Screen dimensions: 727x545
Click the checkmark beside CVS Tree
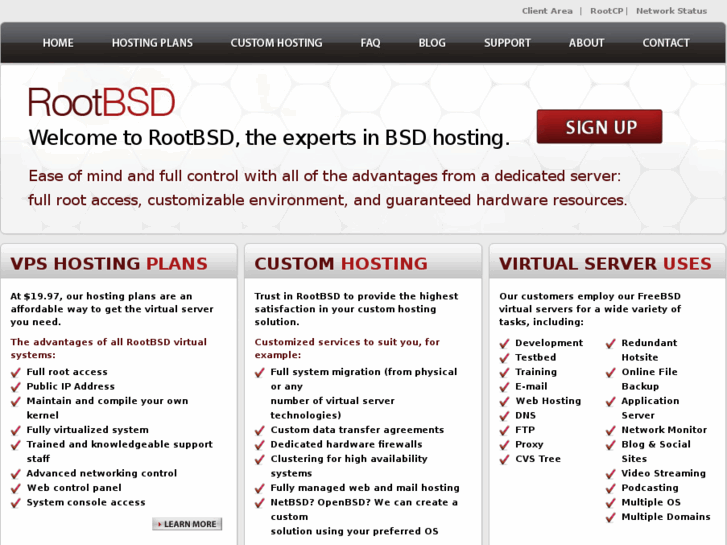(504, 459)
